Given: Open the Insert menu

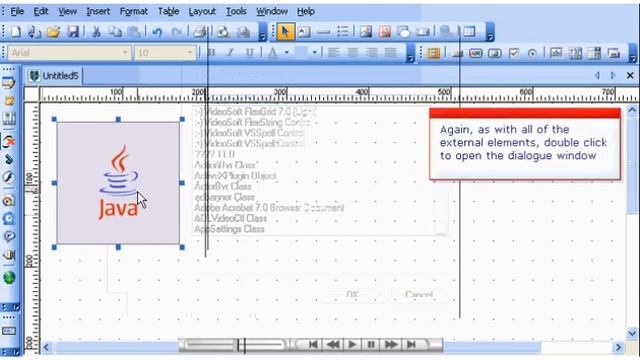Looking at the screenshot, I should [98, 11].
